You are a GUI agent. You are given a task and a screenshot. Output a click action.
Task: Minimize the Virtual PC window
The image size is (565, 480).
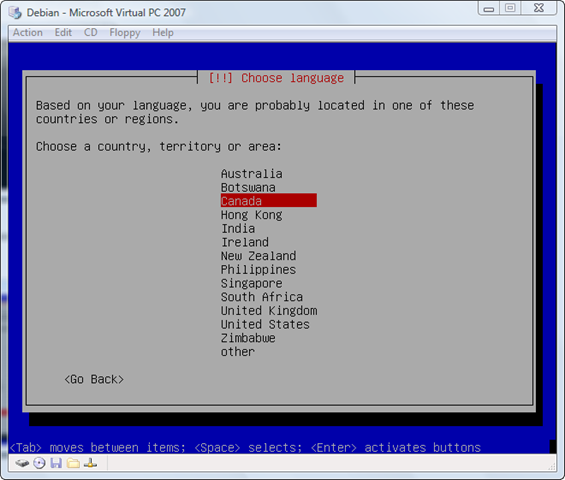coord(489,8)
